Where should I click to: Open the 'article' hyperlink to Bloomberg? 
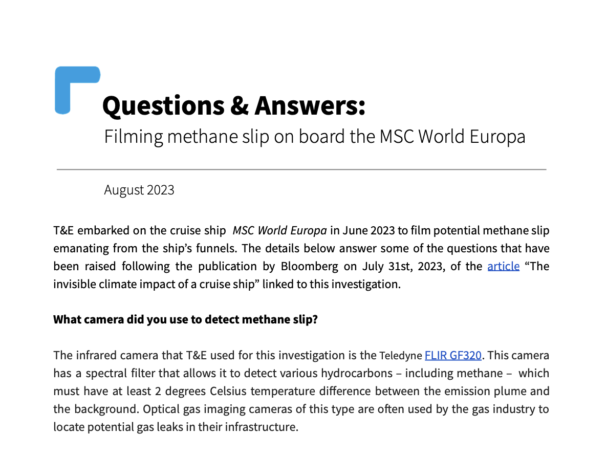503,266
